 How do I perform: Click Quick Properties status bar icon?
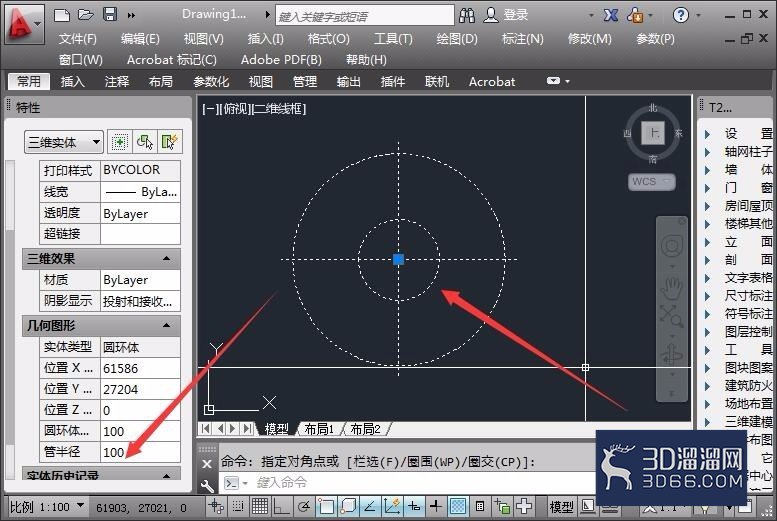pyautogui.click(x=480, y=506)
